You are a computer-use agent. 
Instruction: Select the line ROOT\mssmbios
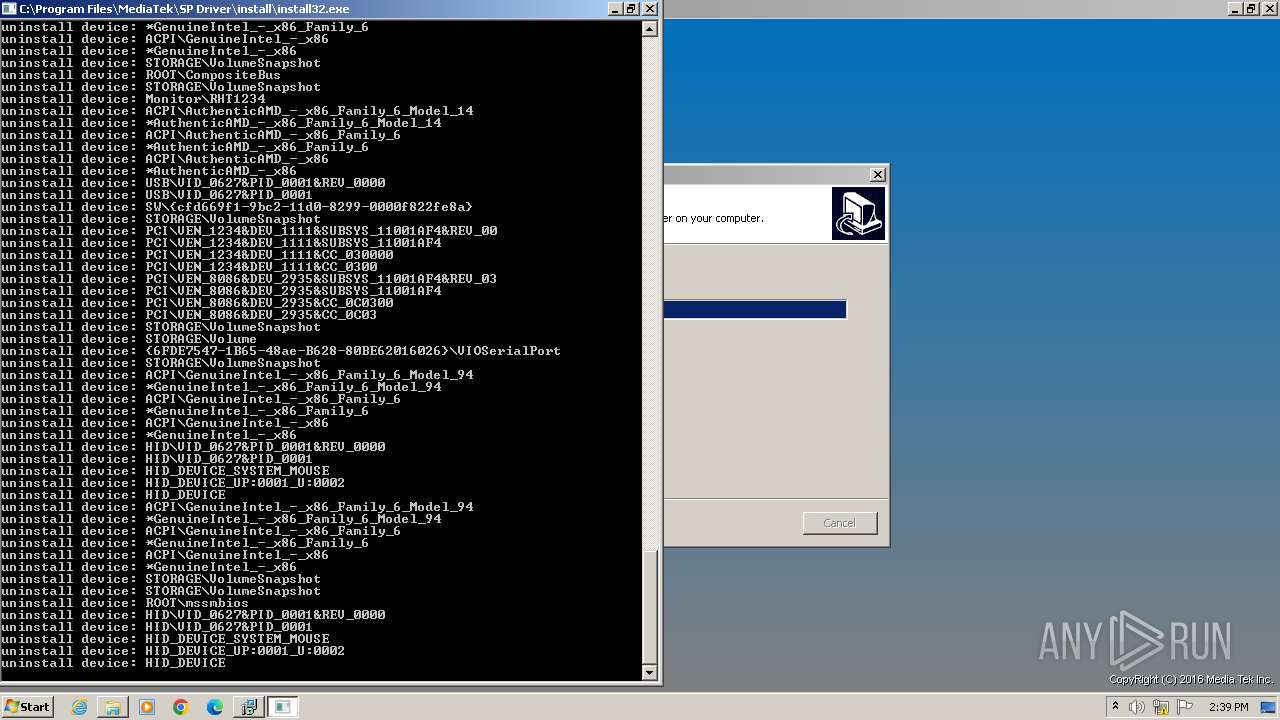click(125, 603)
